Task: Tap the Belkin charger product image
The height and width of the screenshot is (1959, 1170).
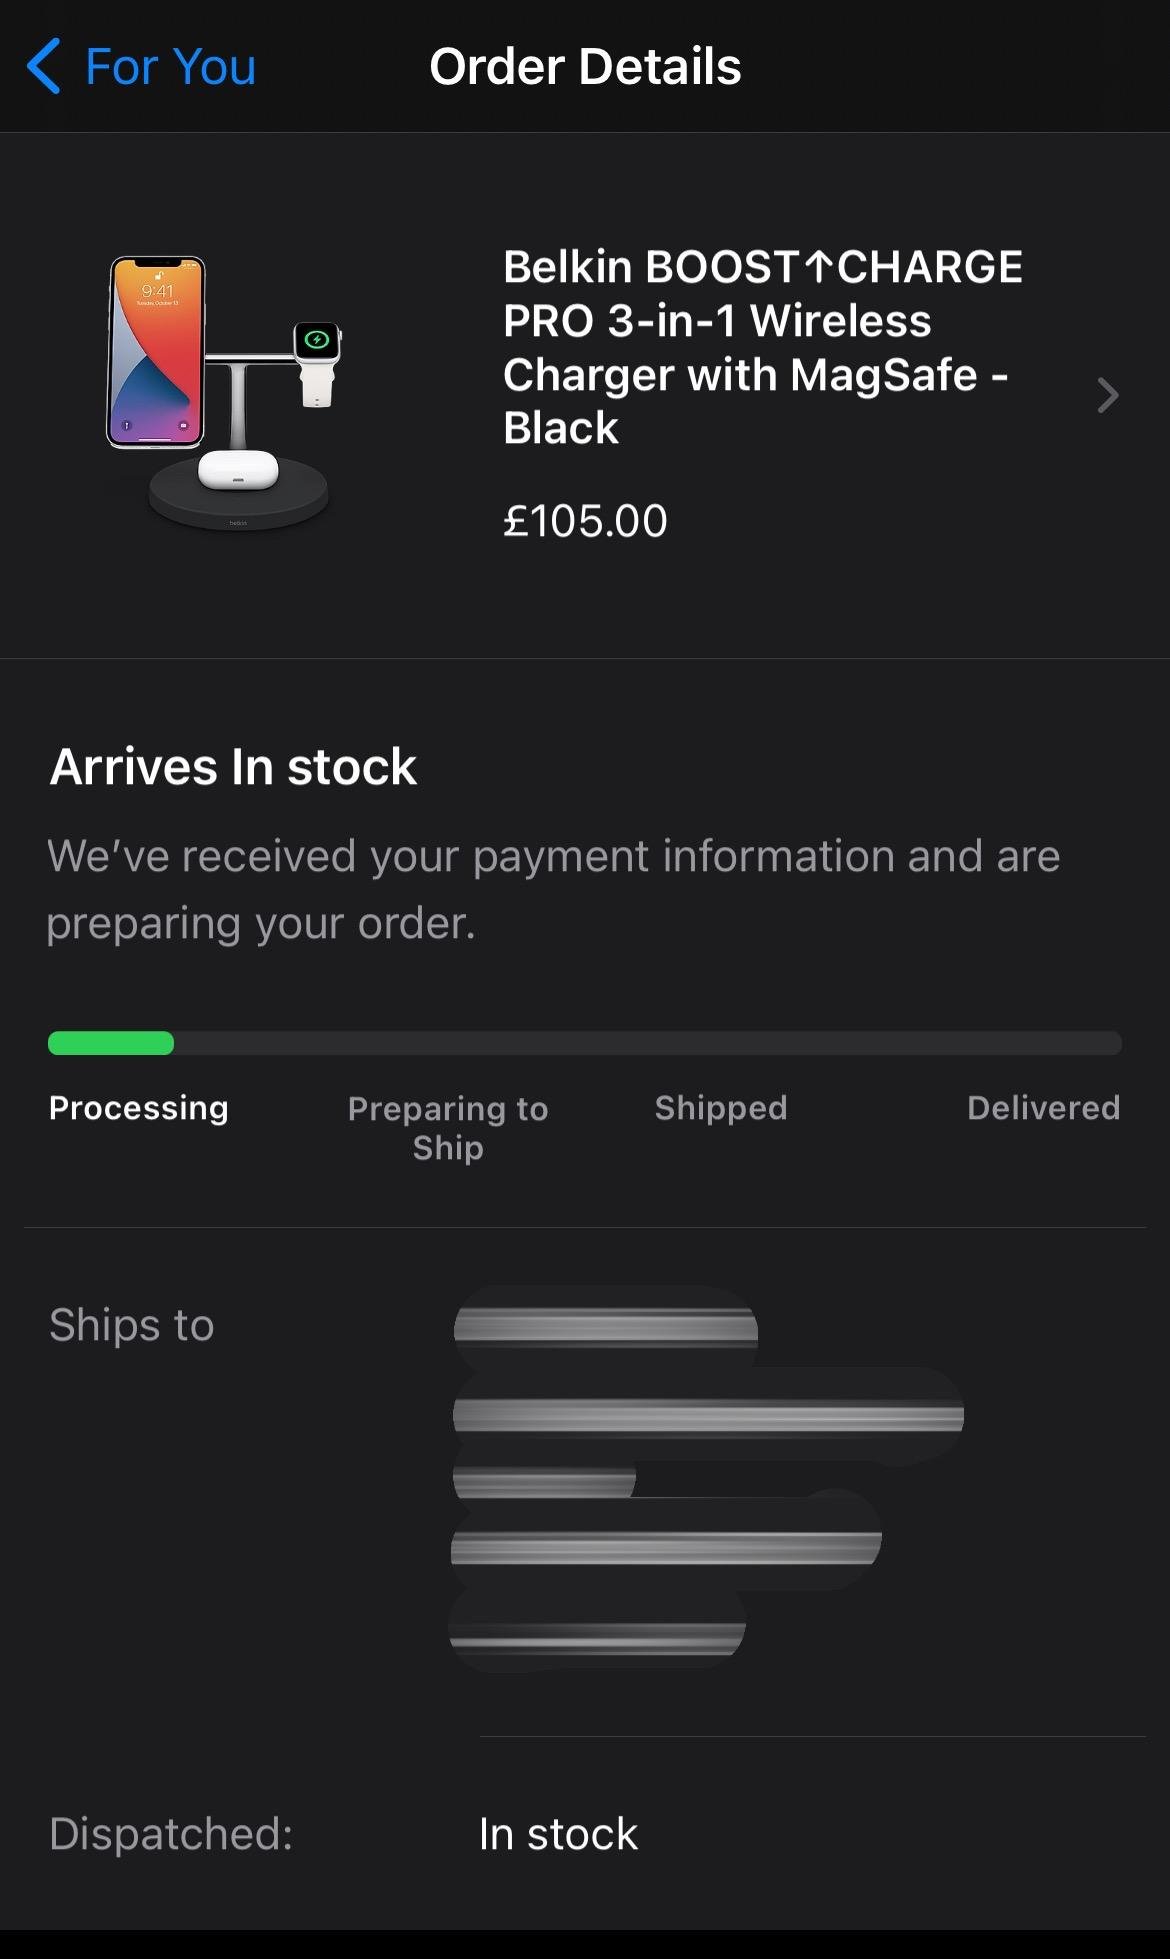Action: point(231,393)
